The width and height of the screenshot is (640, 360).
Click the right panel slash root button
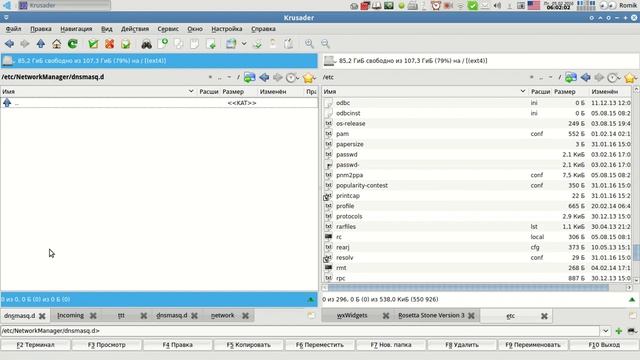click(560, 77)
